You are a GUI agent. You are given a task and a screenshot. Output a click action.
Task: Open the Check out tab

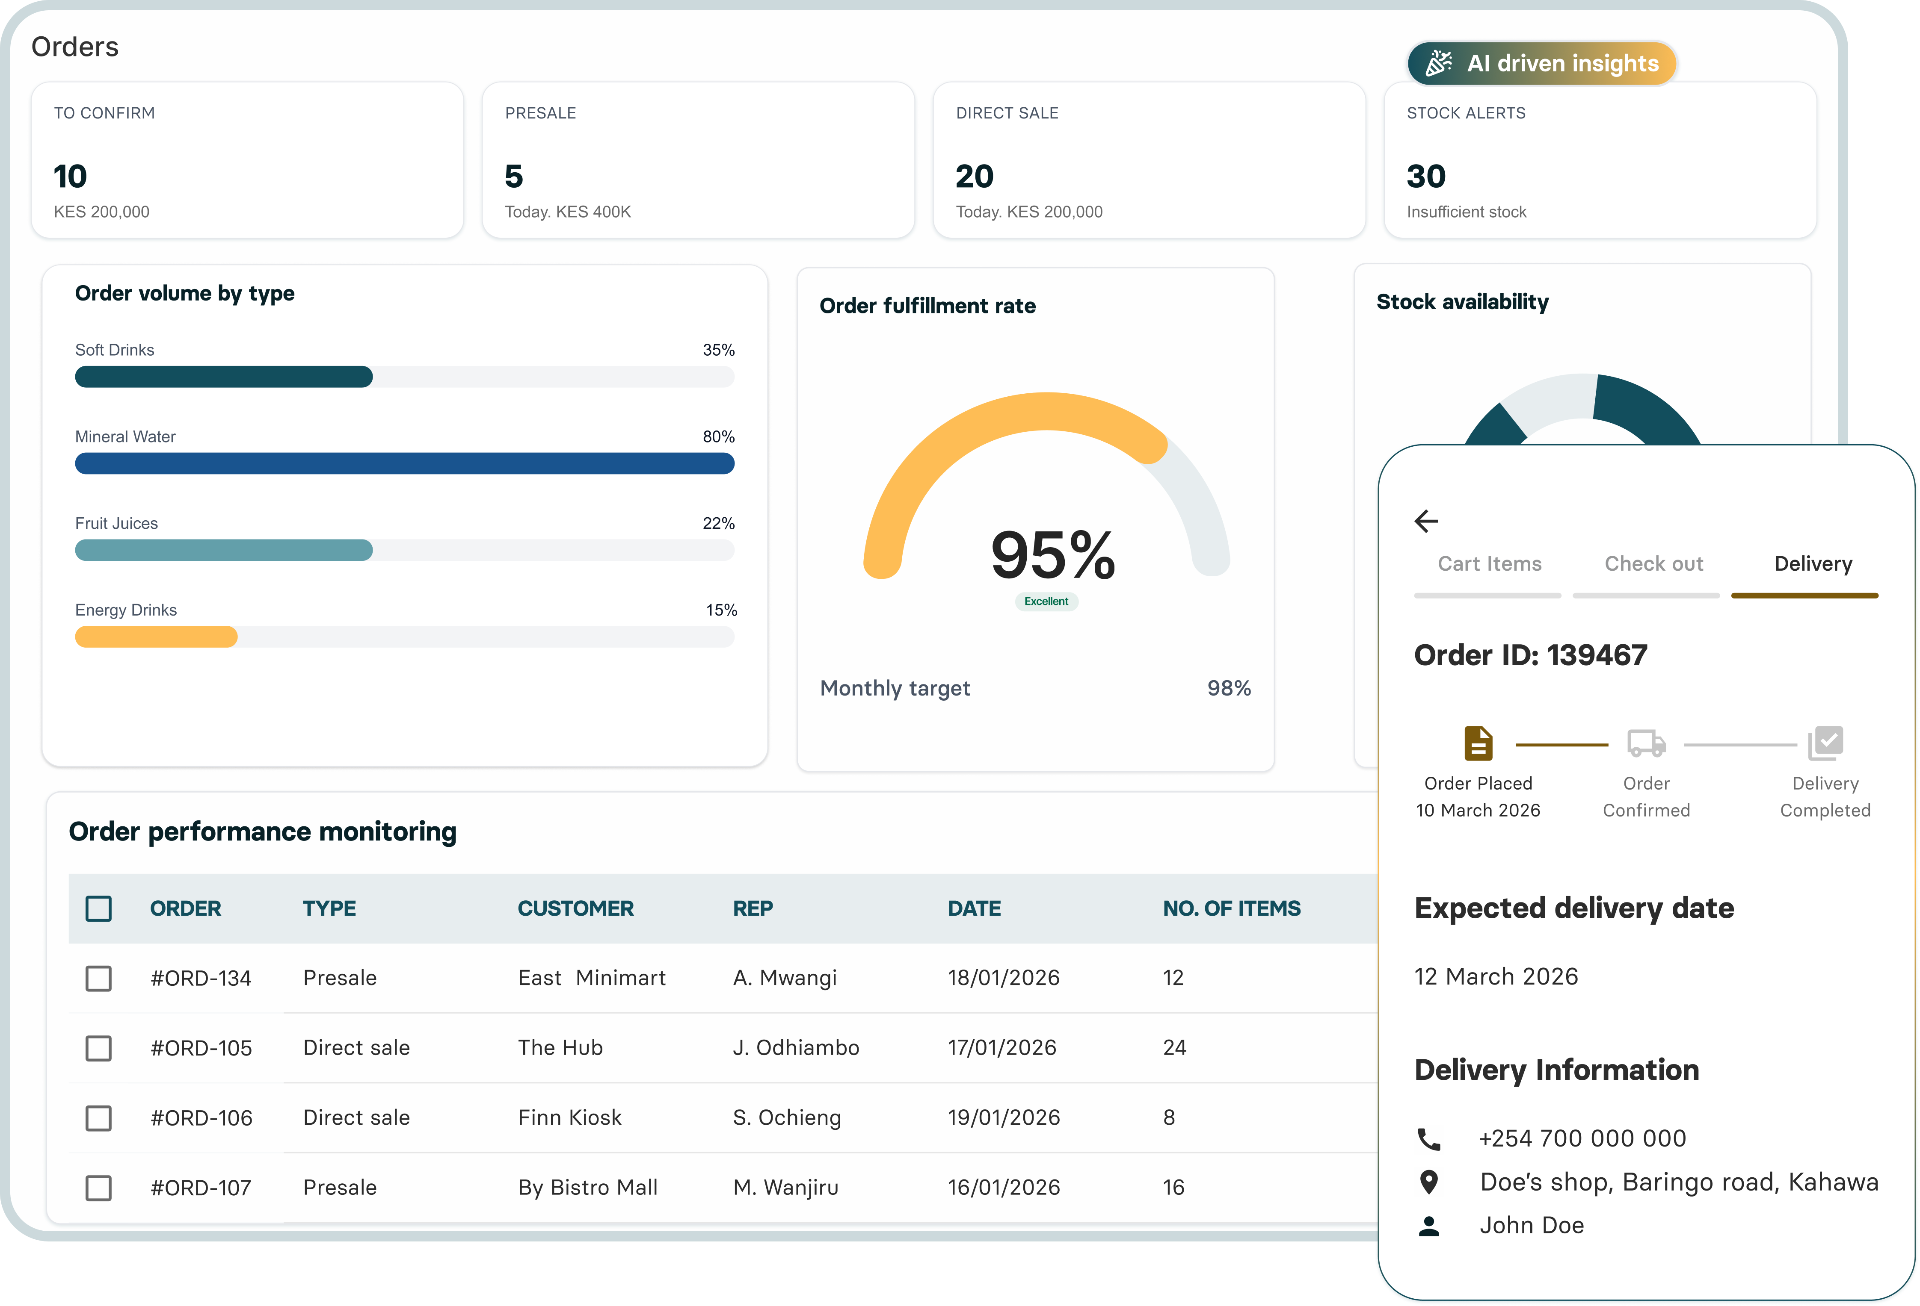pos(1653,564)
